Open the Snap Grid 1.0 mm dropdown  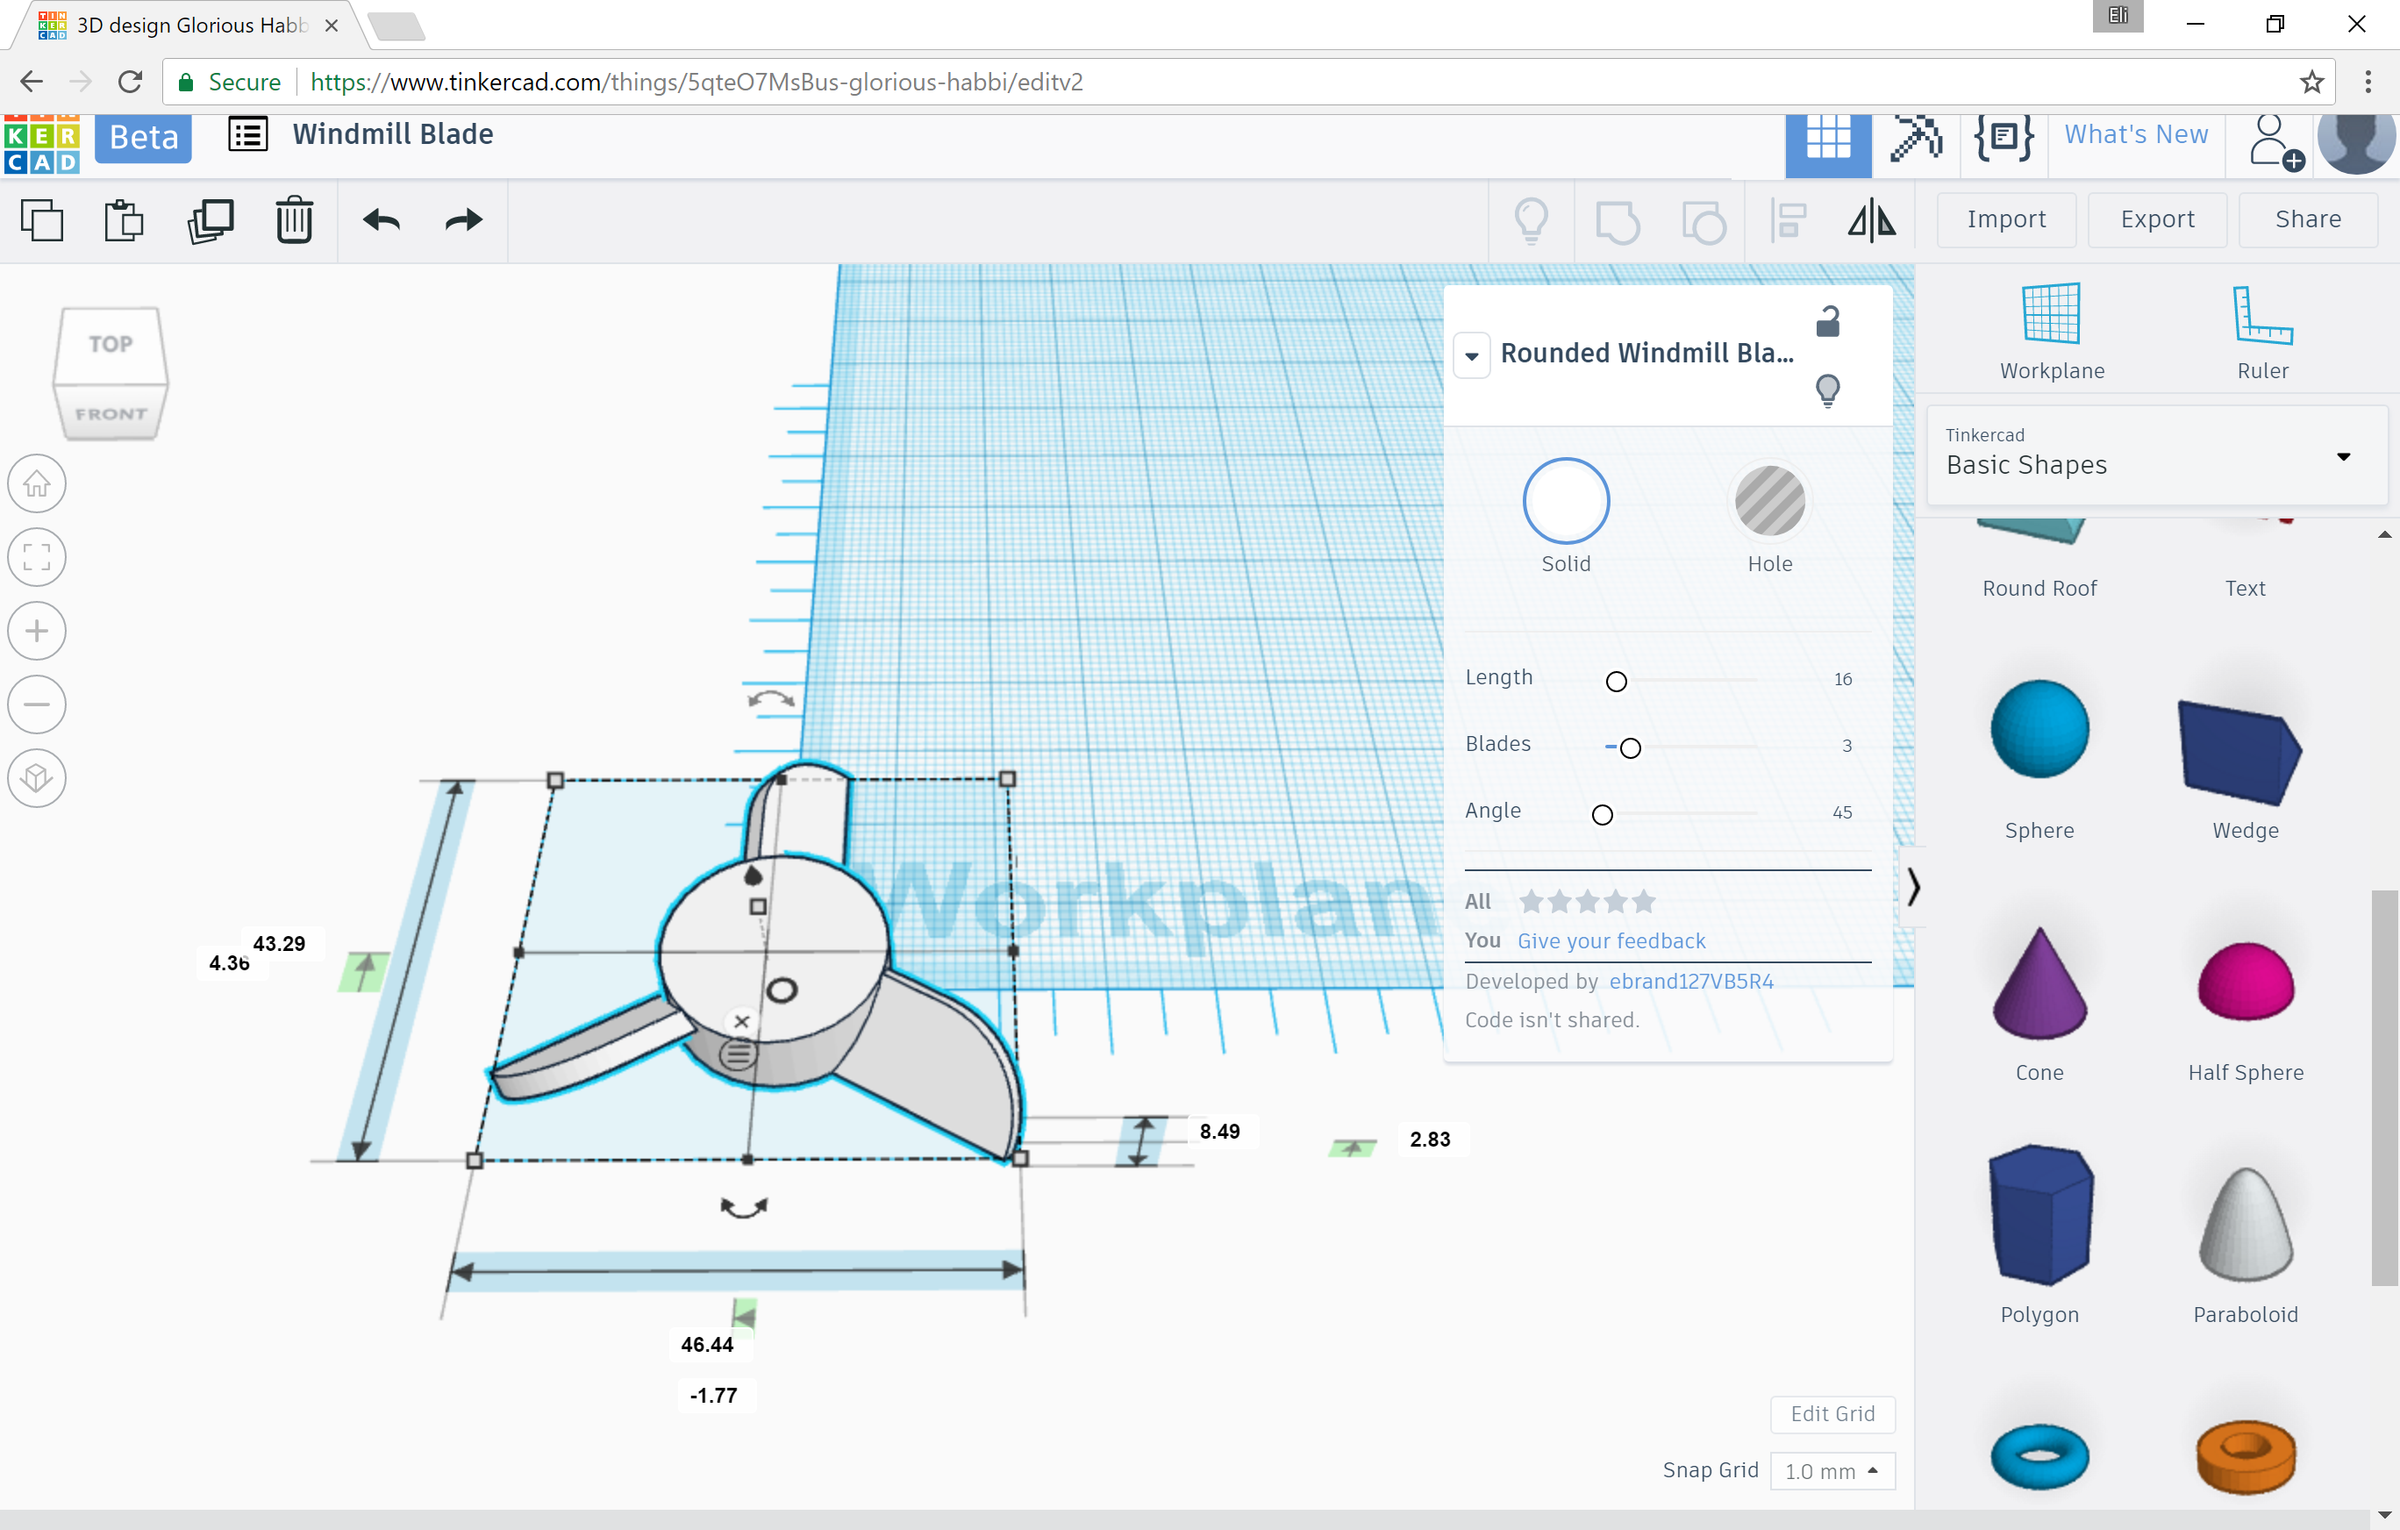(x=1831, y=1471)
